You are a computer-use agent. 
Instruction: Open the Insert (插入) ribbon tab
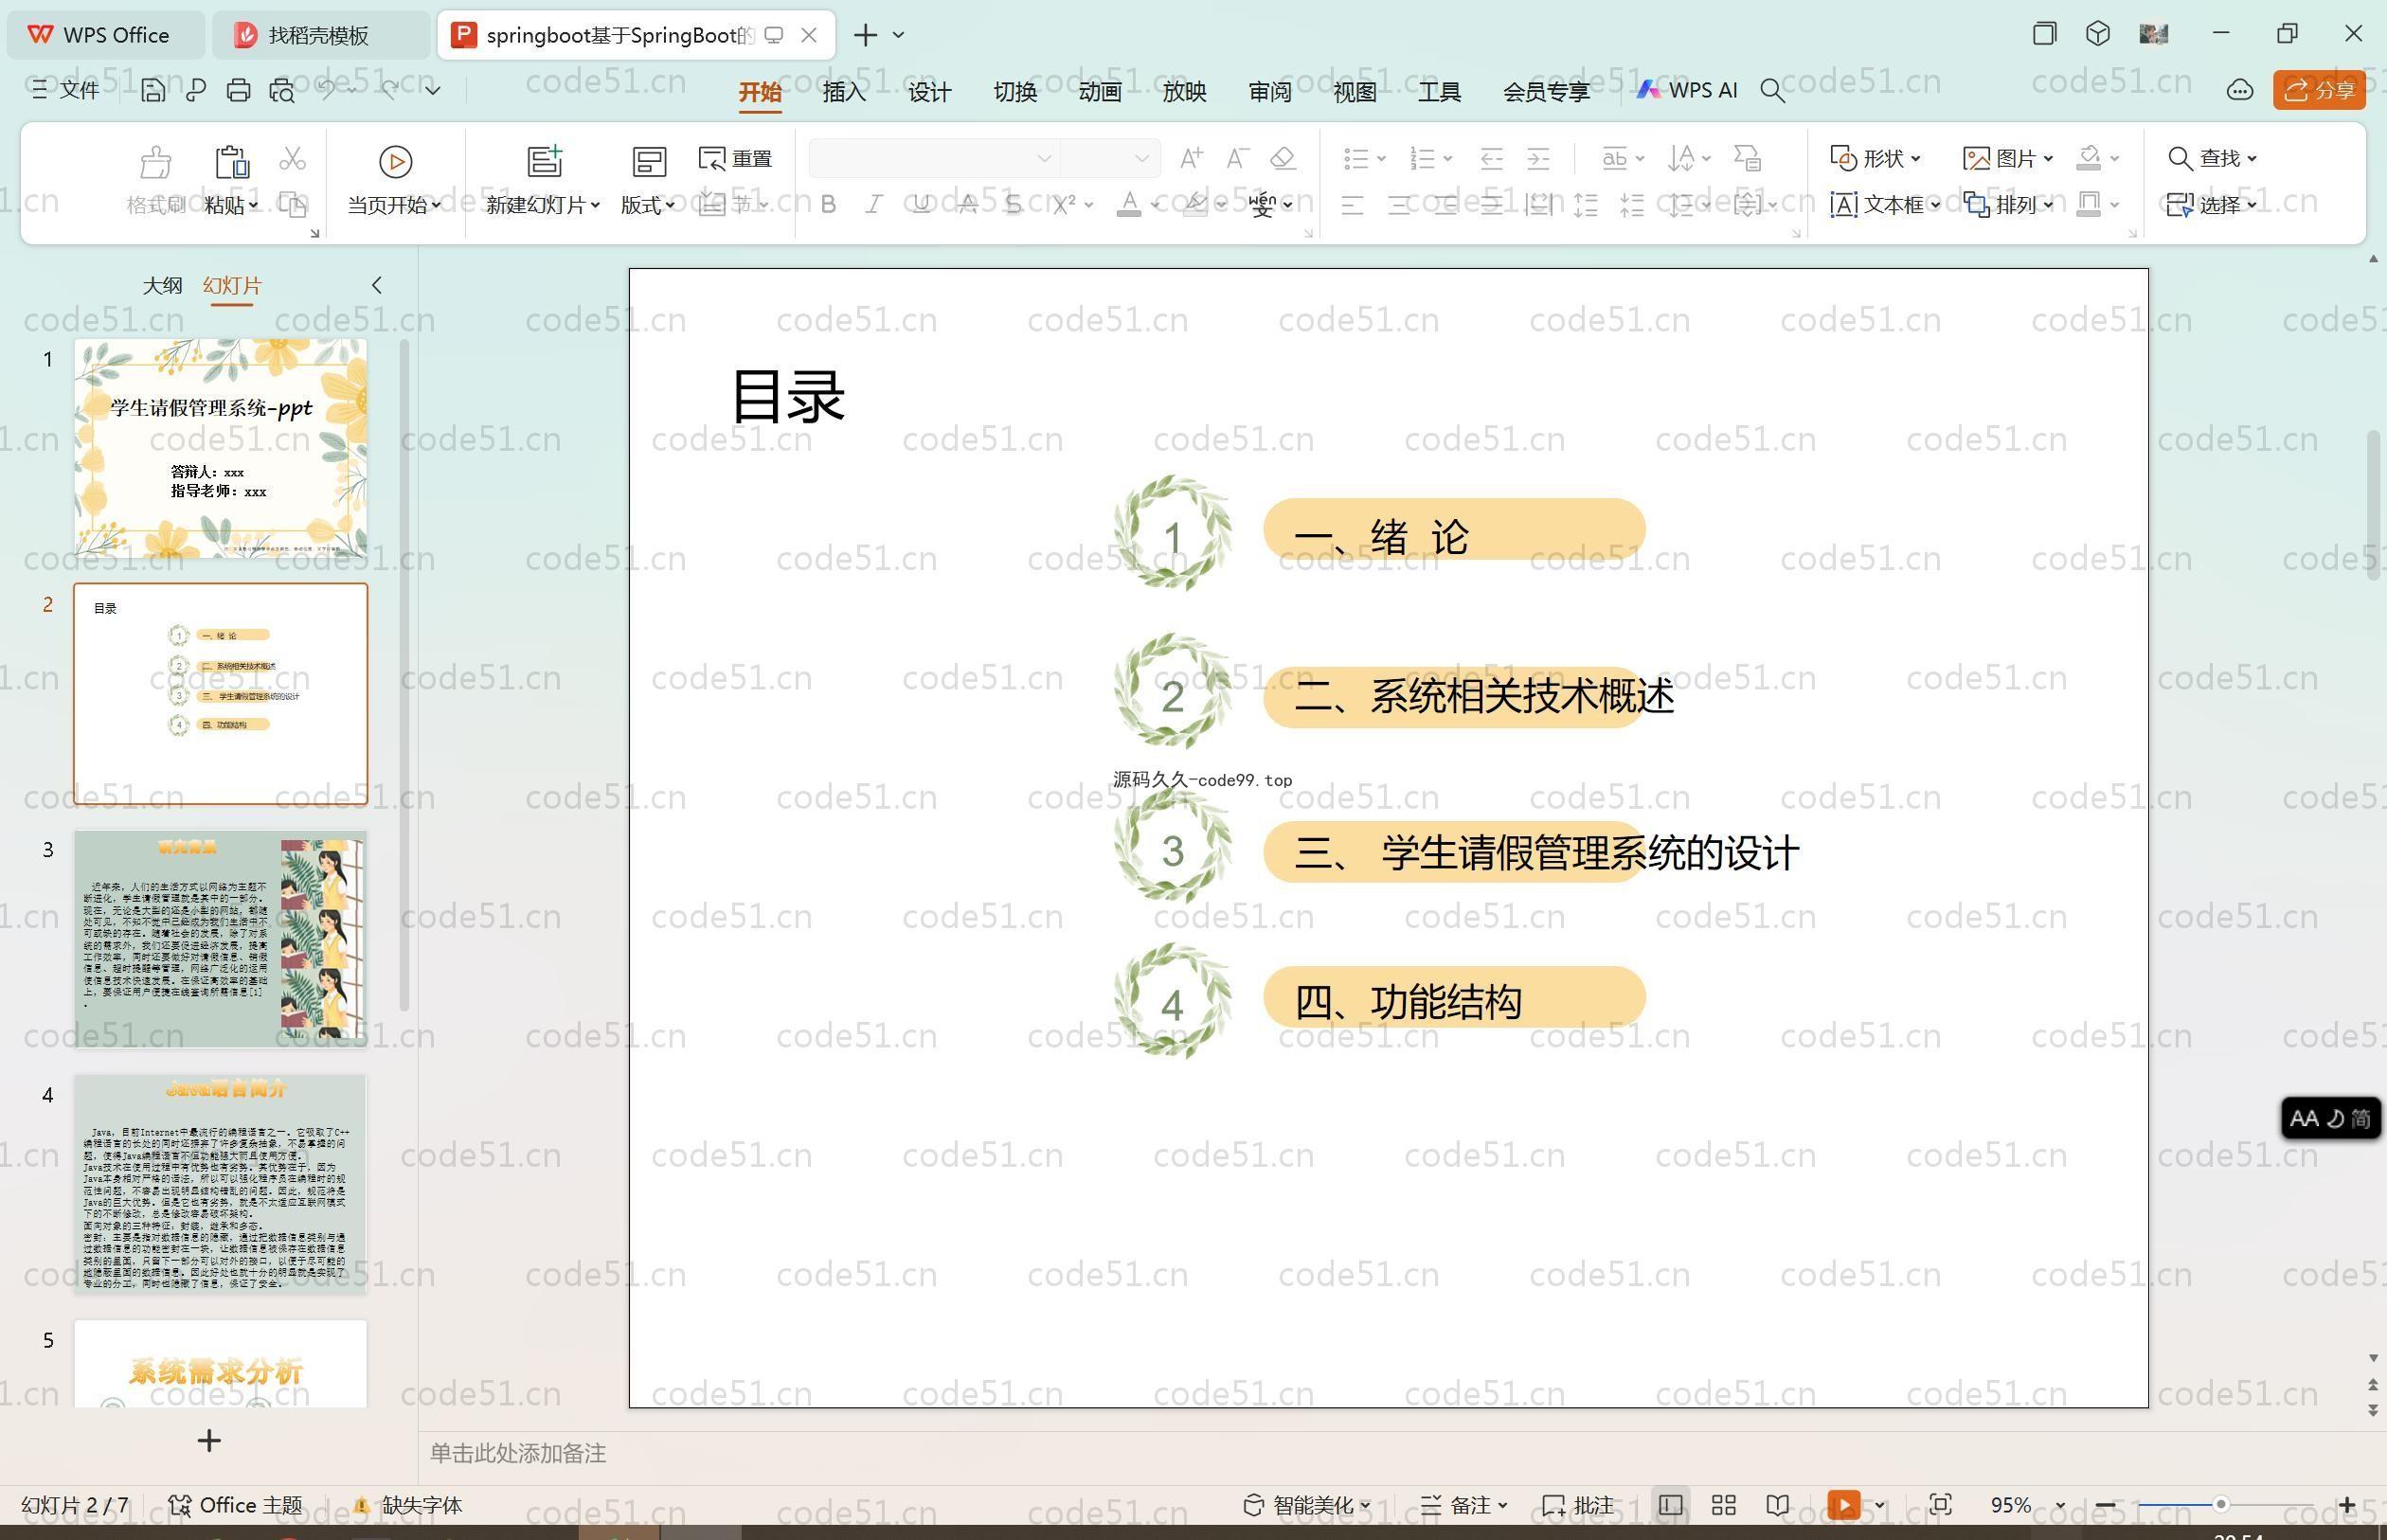844,92
